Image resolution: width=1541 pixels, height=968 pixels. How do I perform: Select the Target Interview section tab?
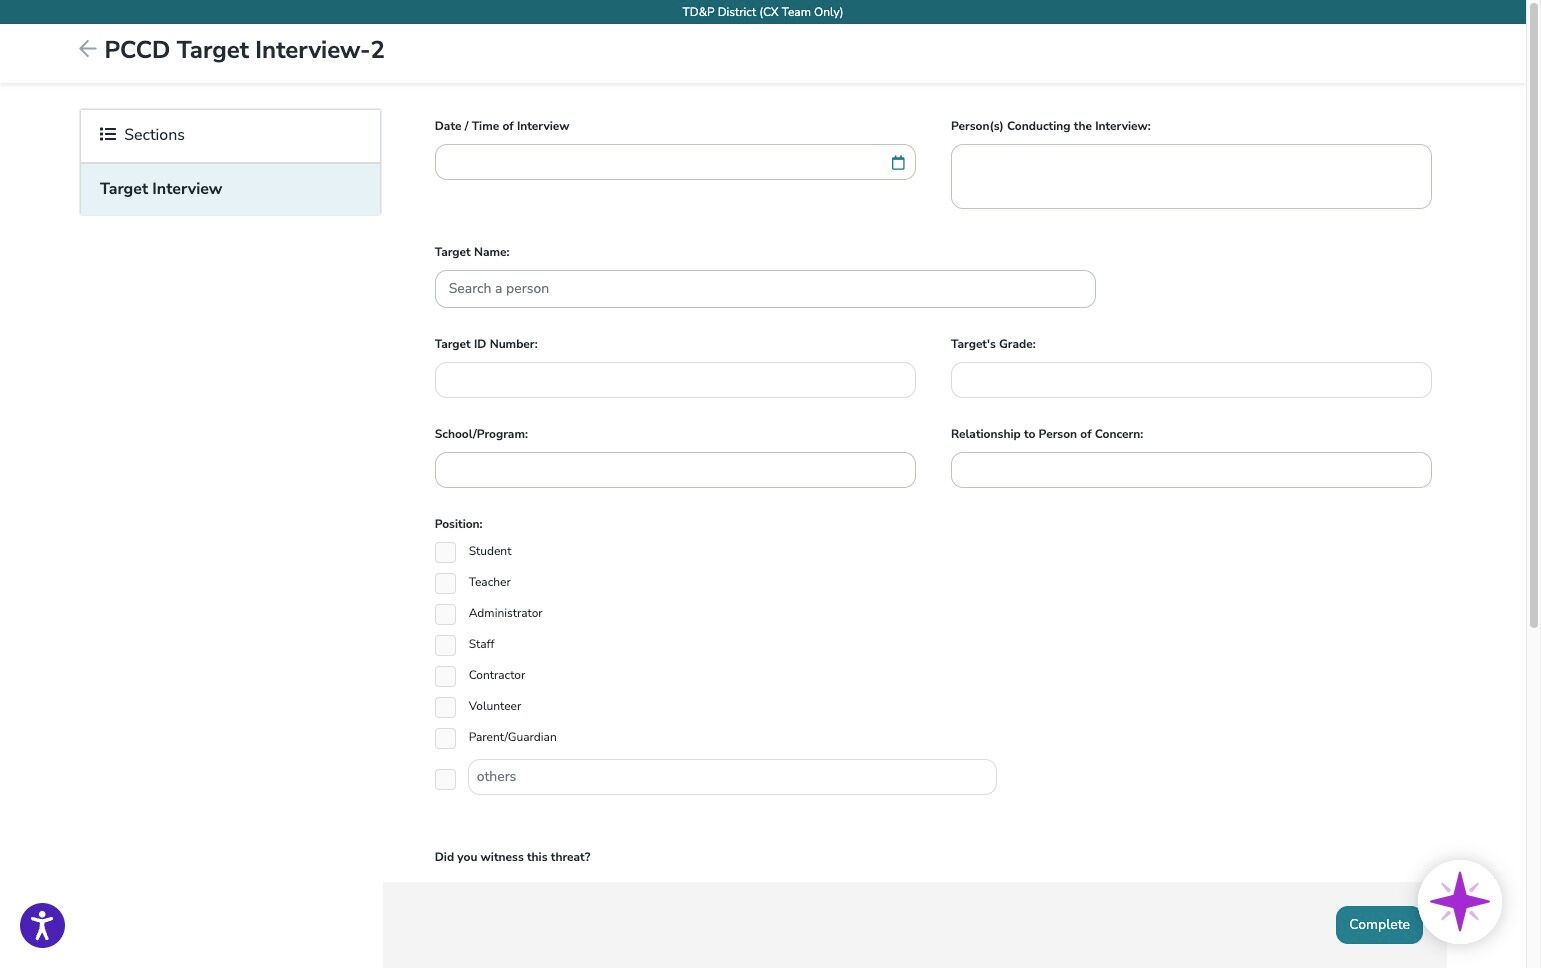point(230,189)
